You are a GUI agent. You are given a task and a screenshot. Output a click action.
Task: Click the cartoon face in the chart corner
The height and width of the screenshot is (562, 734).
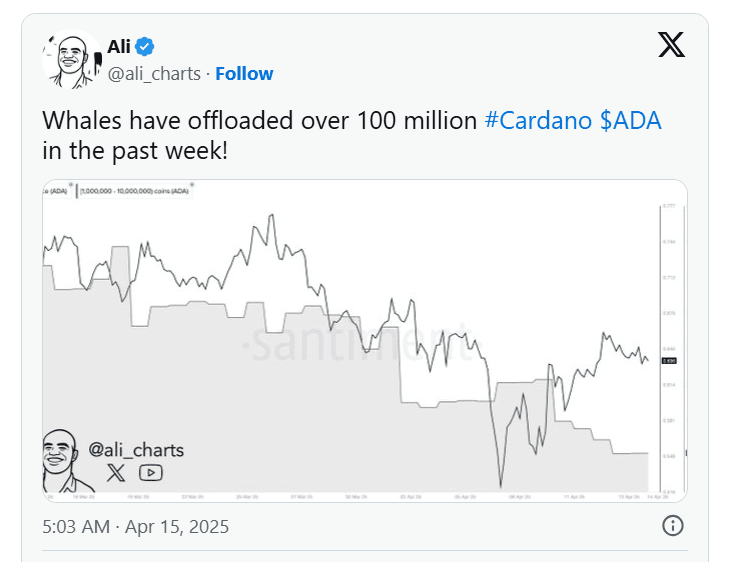(62, 460)
